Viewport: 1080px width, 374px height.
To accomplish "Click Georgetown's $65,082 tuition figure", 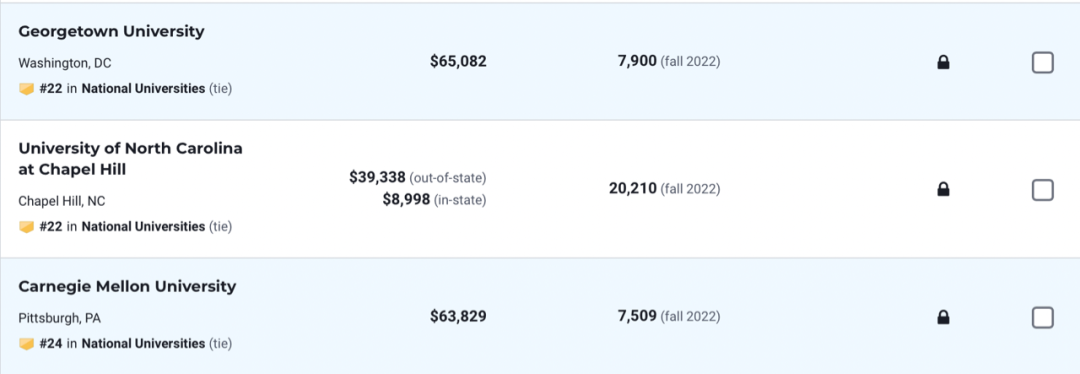I will pyautogui.click(x=458, y=61).
